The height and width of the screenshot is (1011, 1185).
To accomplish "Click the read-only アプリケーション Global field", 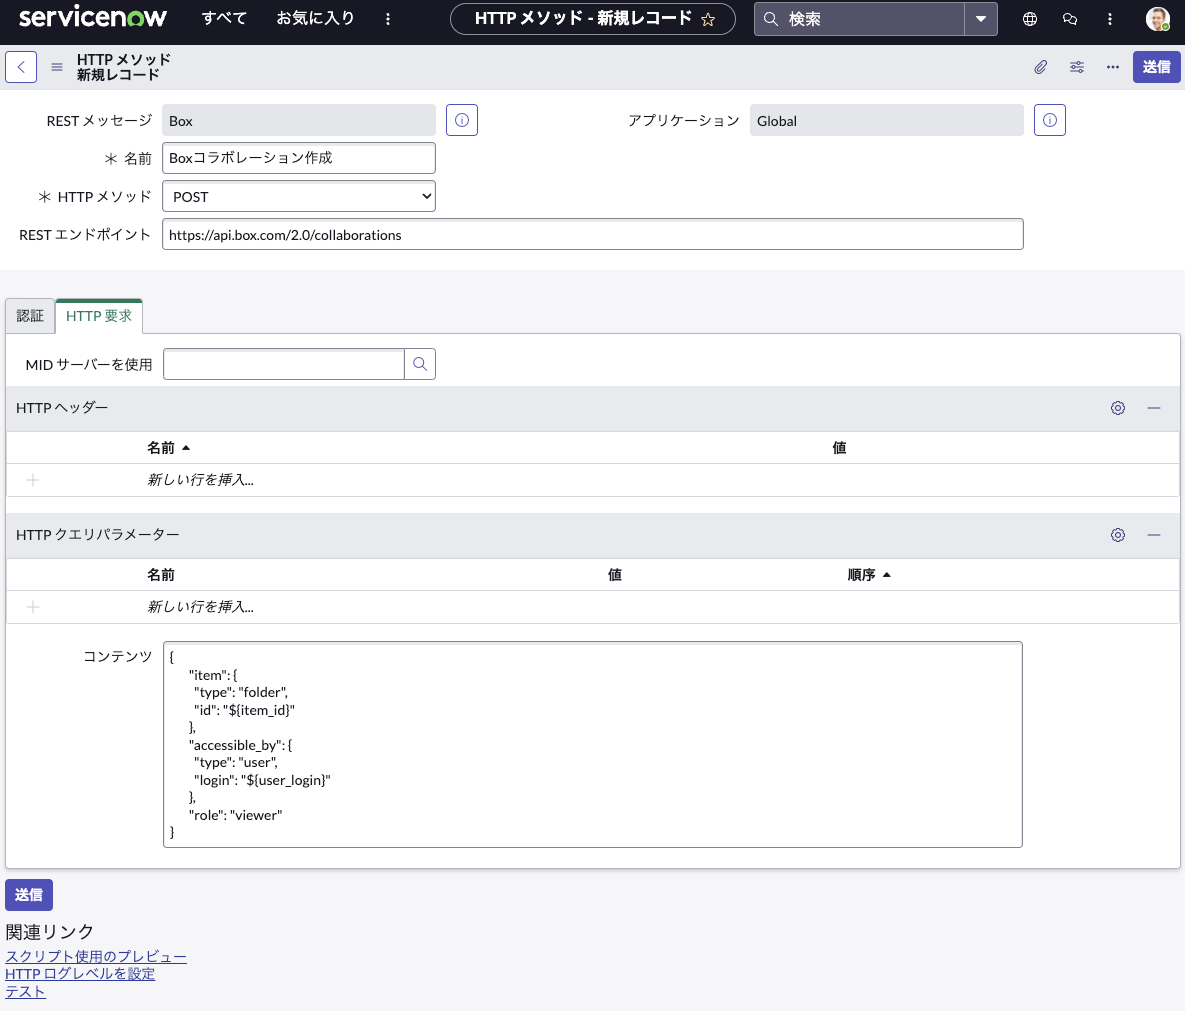I will [886, 120].
